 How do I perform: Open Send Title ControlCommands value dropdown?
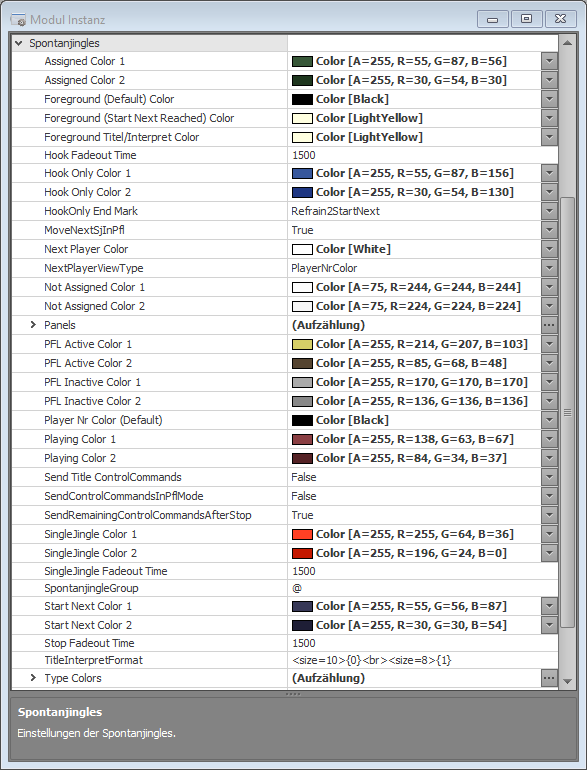point(549,477)
